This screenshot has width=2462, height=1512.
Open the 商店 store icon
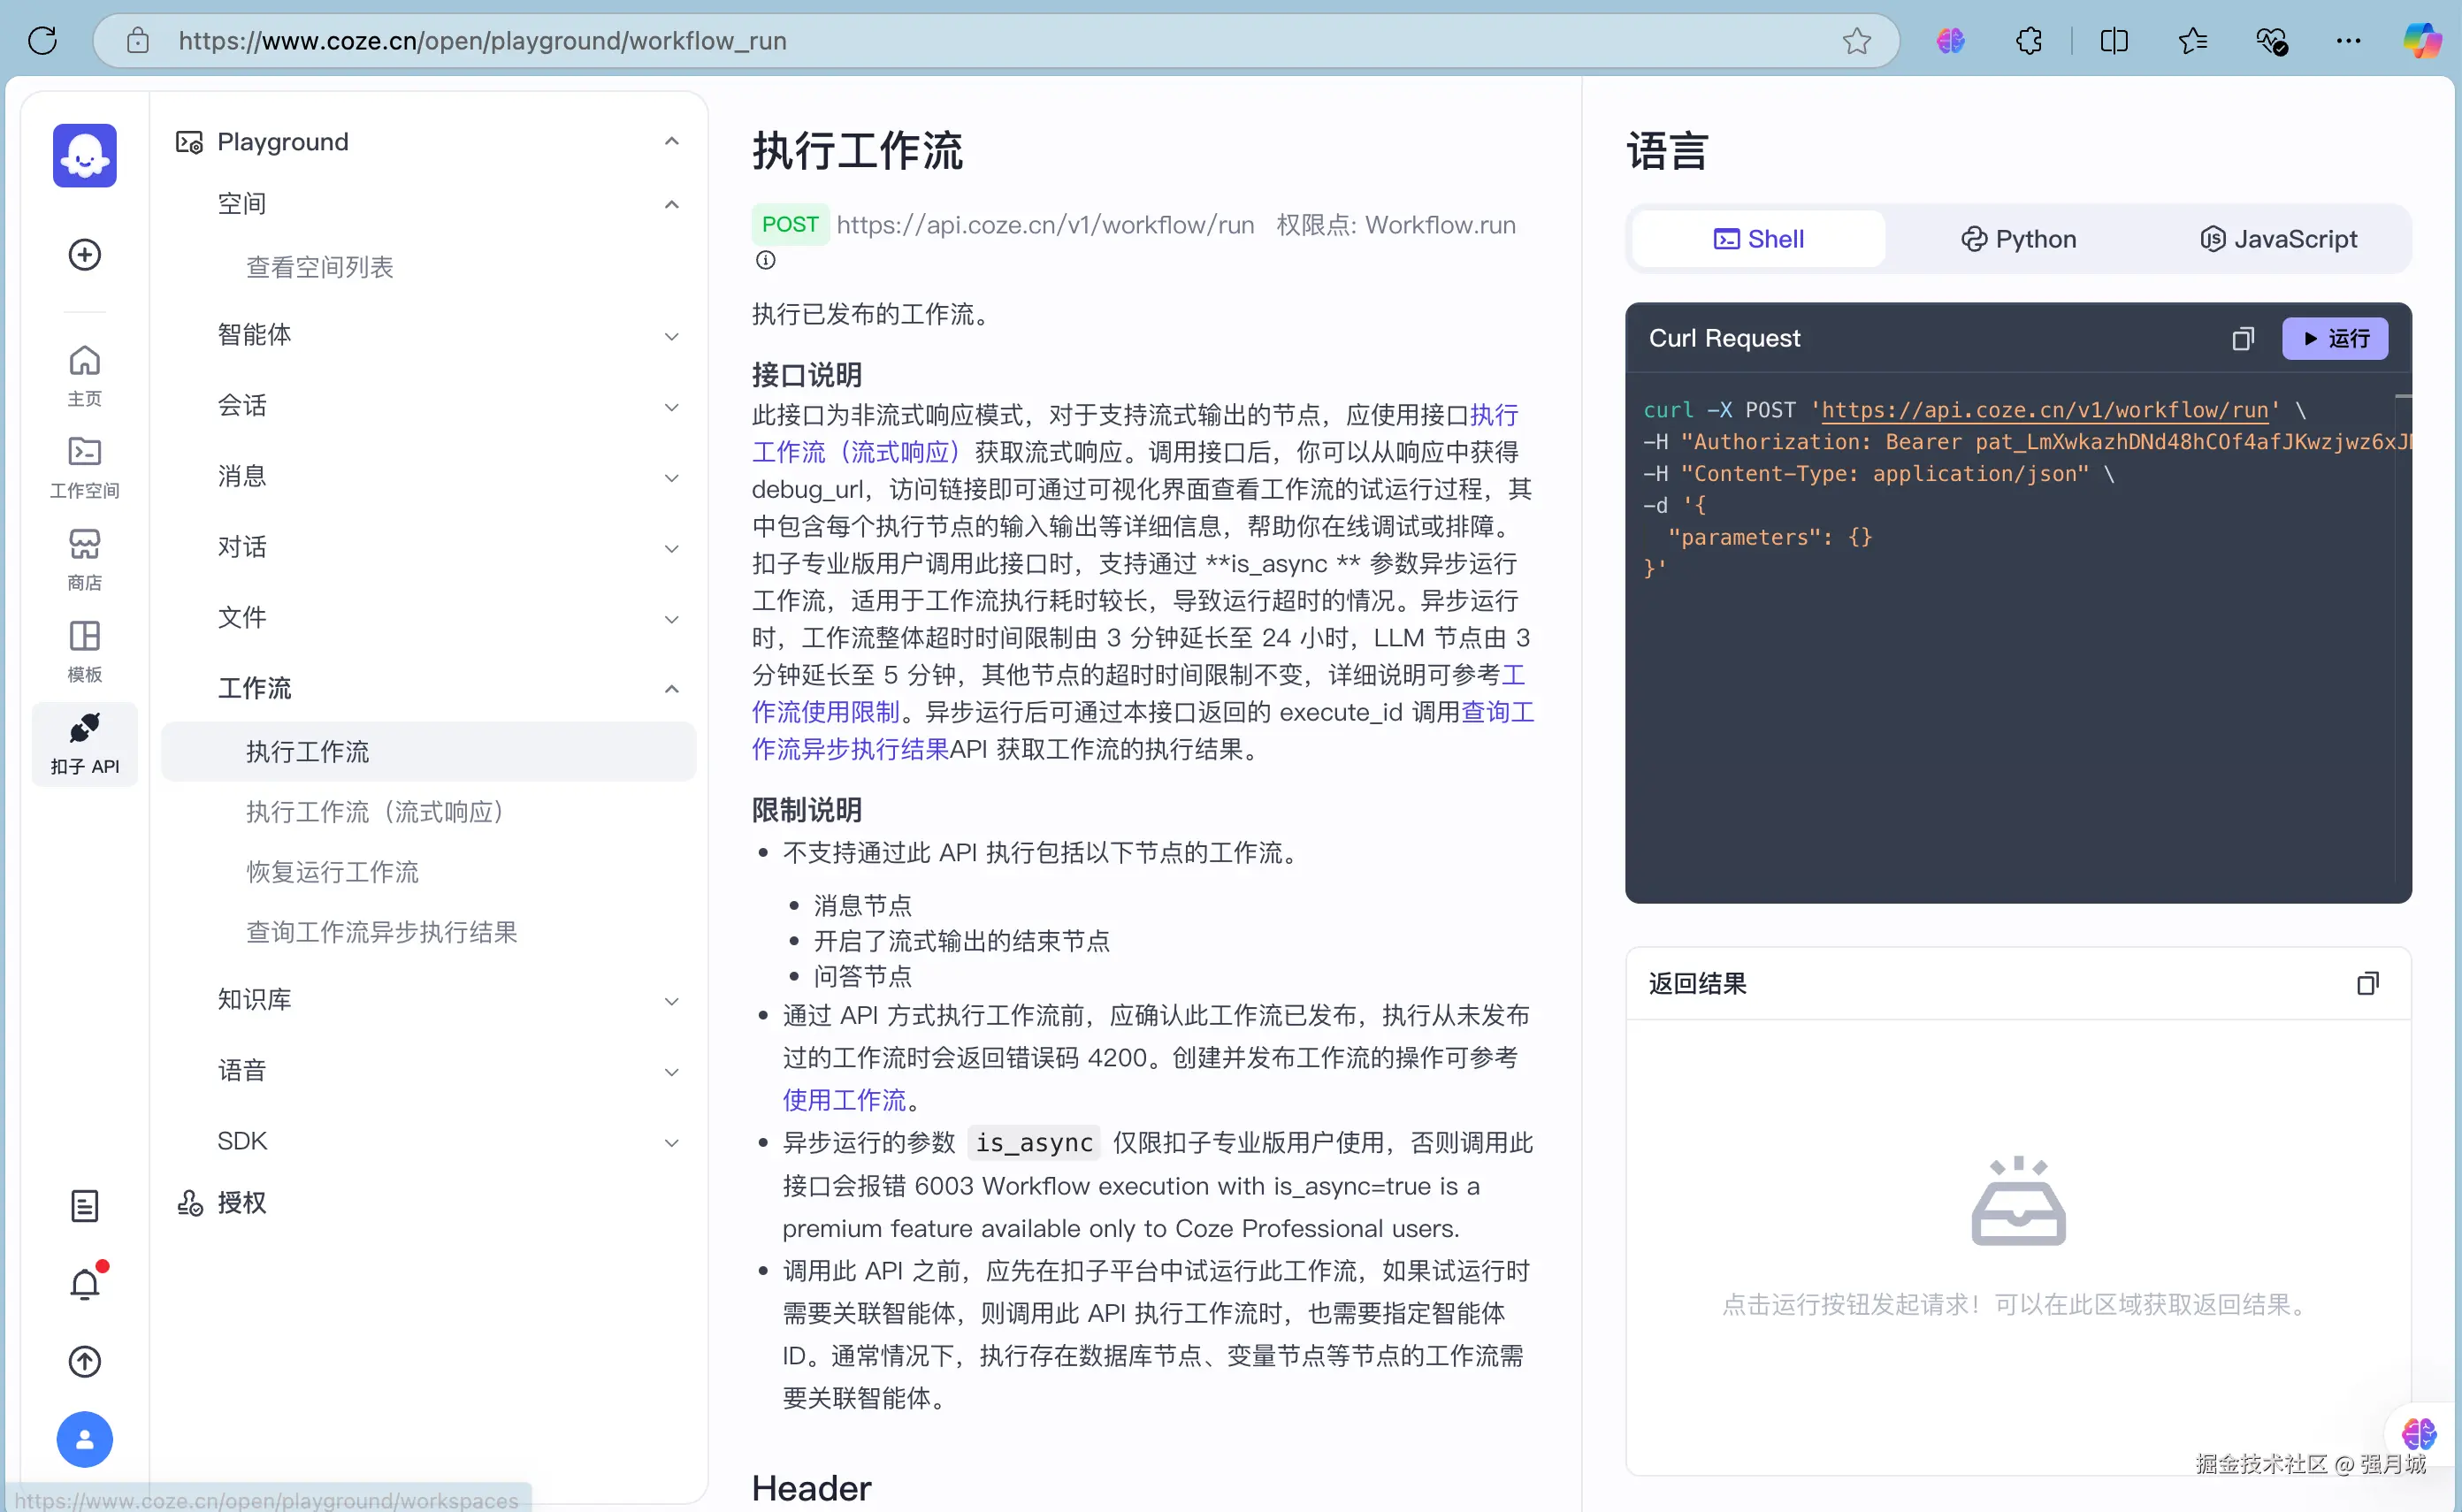(x=84, y=558)
